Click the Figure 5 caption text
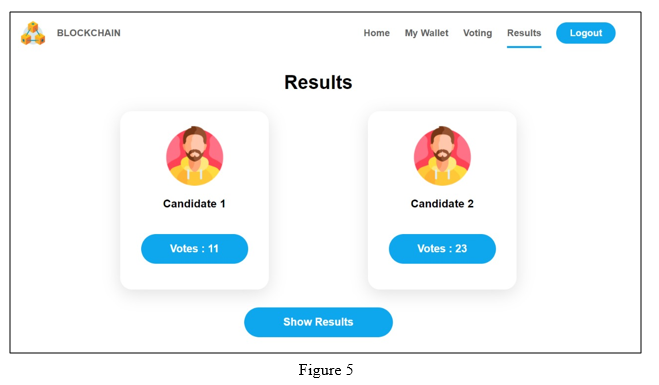 326,370
